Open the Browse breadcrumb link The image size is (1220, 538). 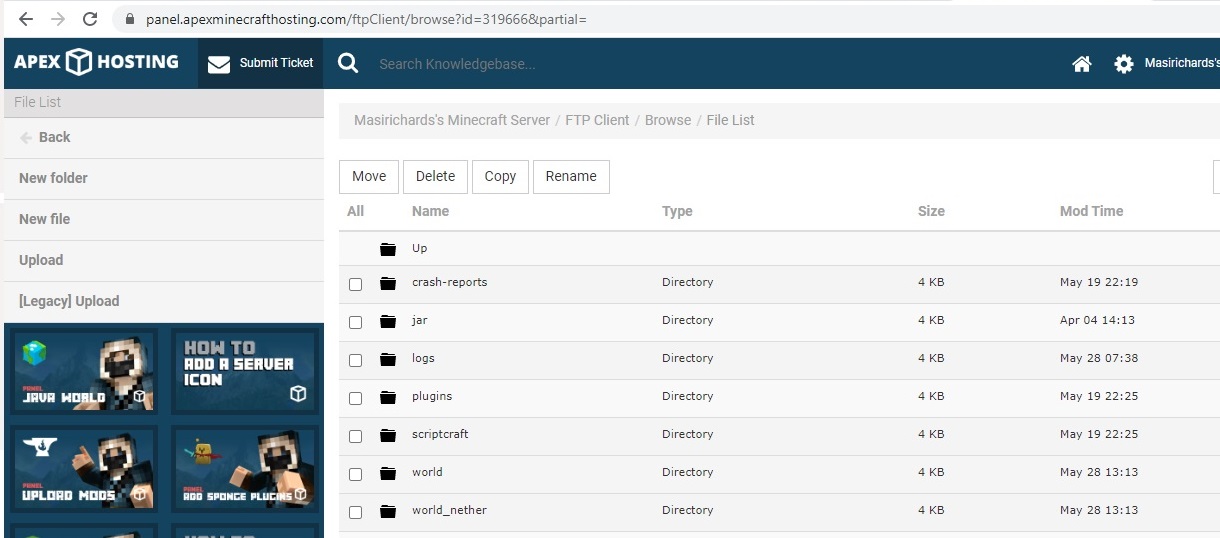tap(668, 120)
